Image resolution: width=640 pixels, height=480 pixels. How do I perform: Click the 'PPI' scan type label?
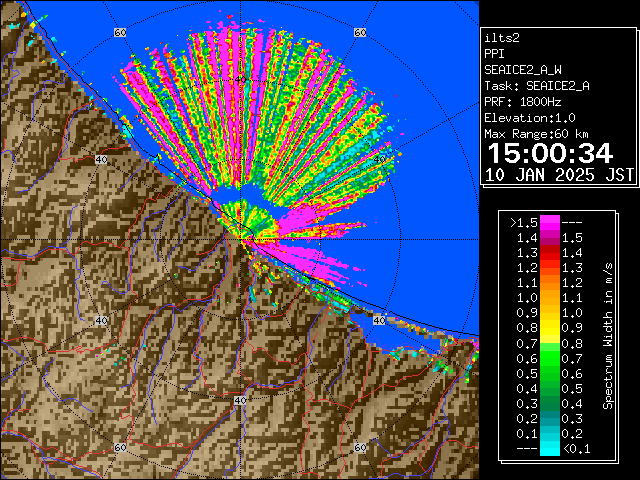[494, 54]
